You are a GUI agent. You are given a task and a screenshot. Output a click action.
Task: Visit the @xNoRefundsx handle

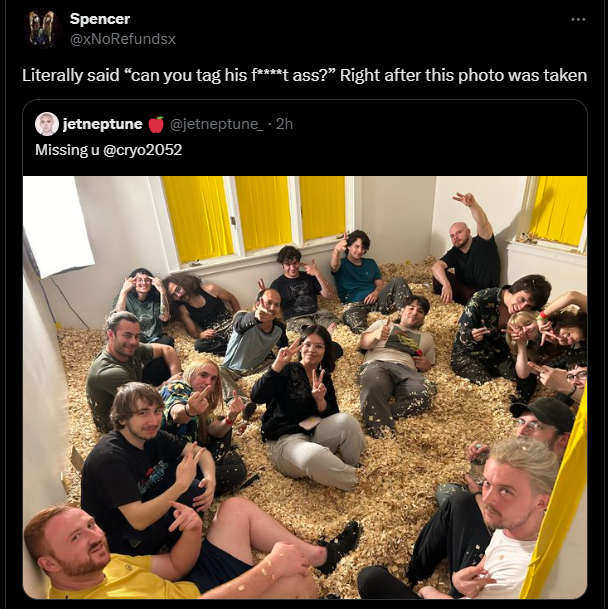tap(123, 39)
